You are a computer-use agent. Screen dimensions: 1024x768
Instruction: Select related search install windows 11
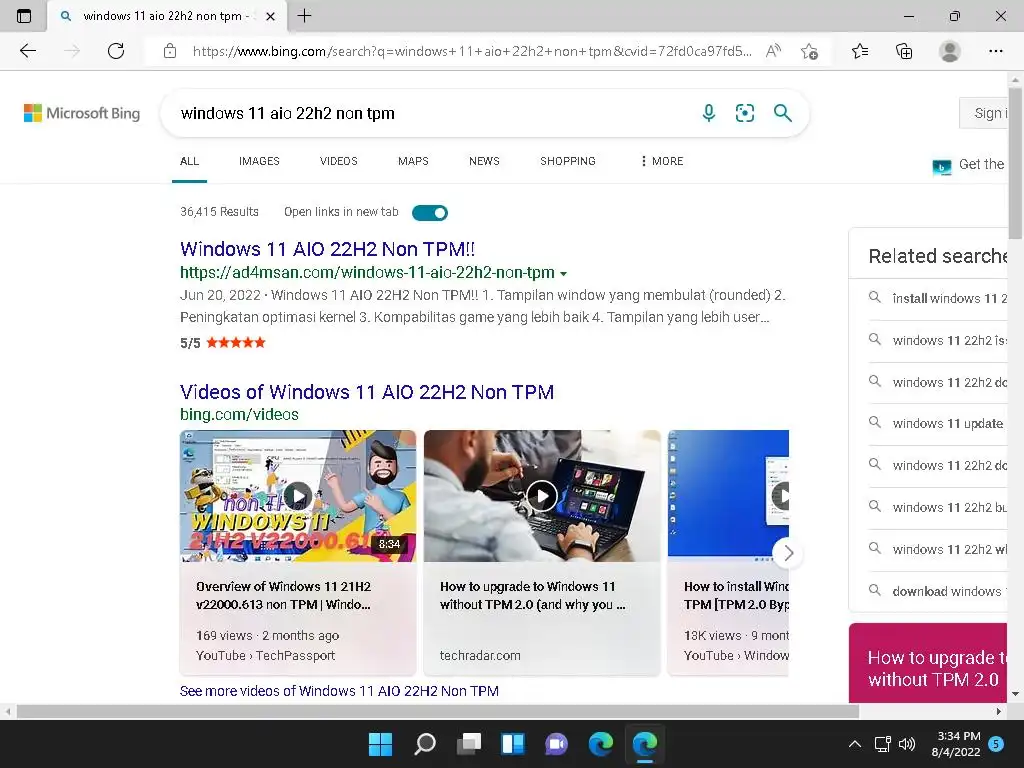coord(938,298)
